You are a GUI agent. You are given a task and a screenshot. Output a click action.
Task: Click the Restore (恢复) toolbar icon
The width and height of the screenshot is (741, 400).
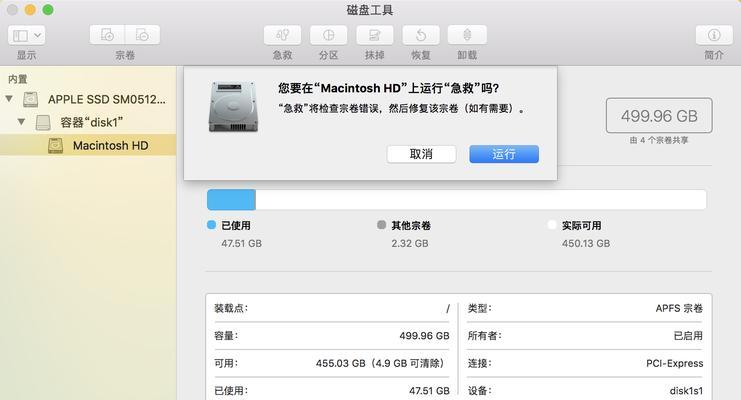point(421,35)
